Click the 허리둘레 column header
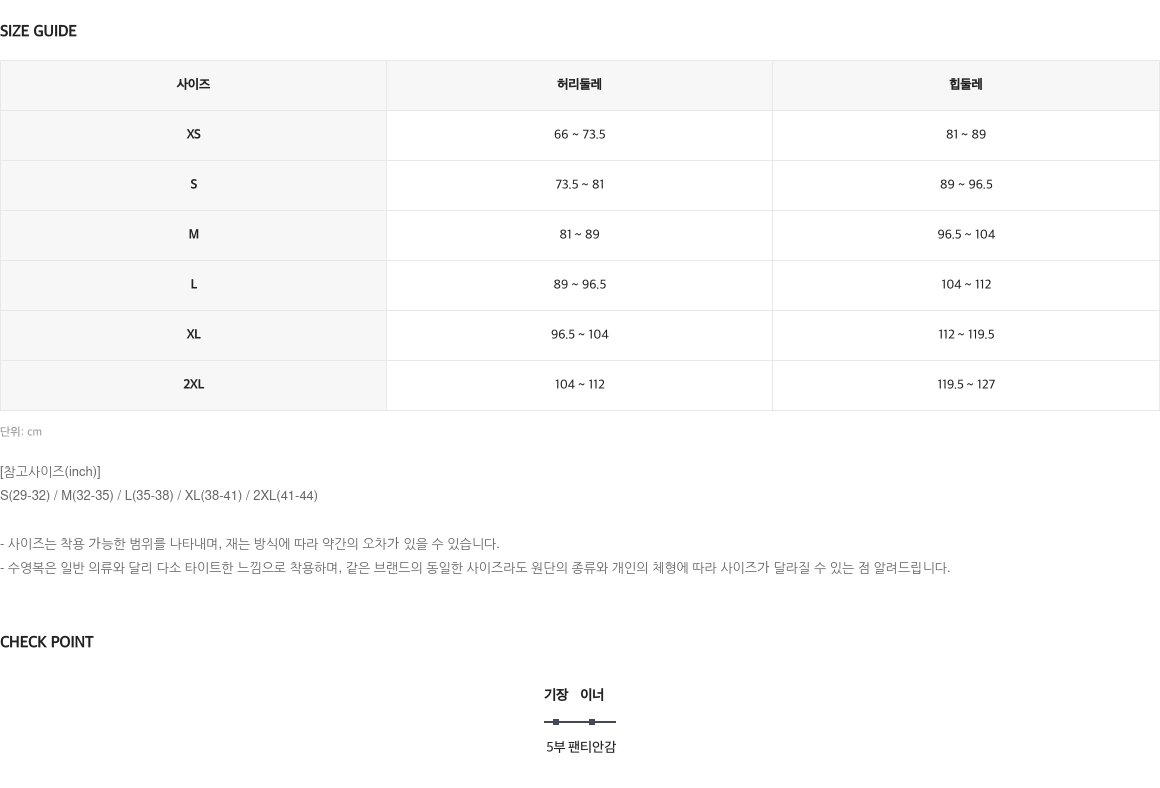This screenshot has width=1160, height=788. [579, 84]
